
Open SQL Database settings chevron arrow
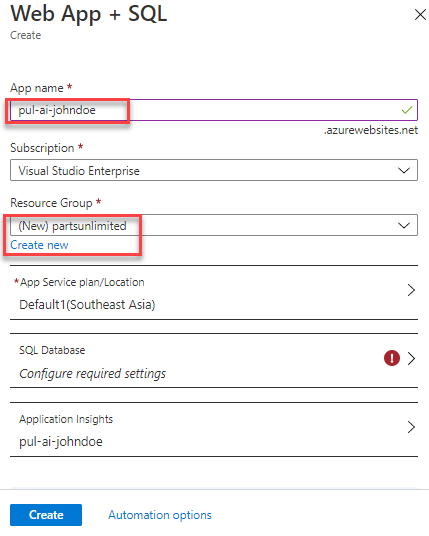pyautogui.click(x=411, y=359)
